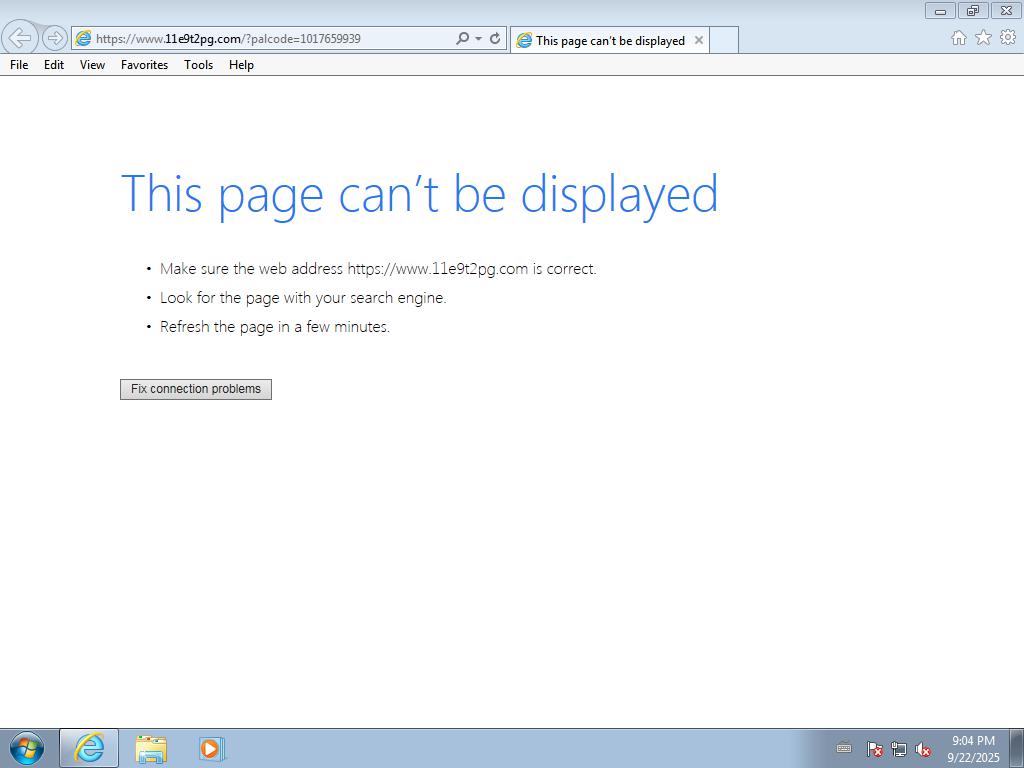
Task: Click the address bar URL field
Action: click(270, 39)
